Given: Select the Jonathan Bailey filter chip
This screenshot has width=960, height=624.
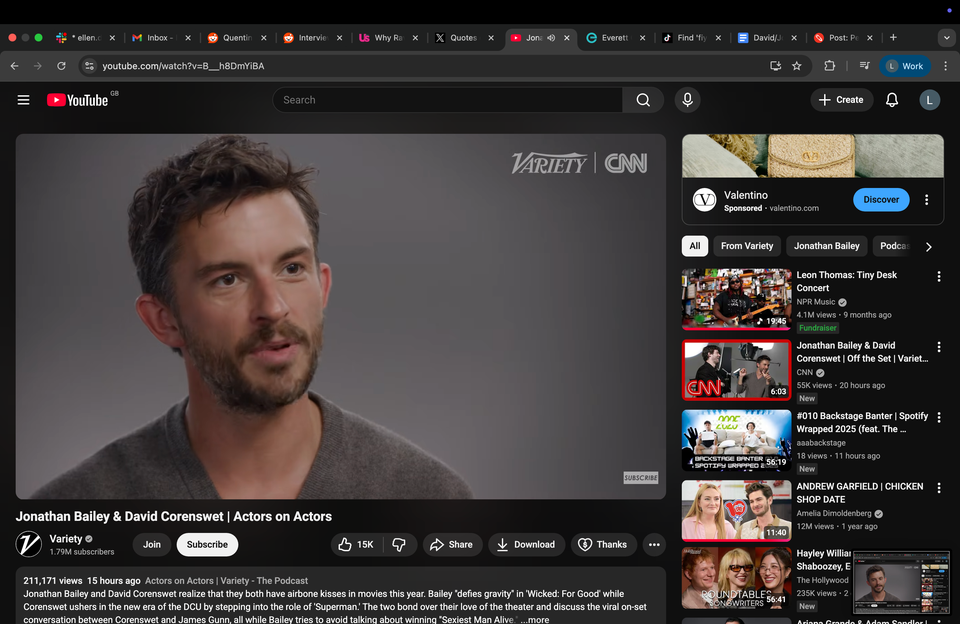Looking at the screenshot, I should (826, 246).
